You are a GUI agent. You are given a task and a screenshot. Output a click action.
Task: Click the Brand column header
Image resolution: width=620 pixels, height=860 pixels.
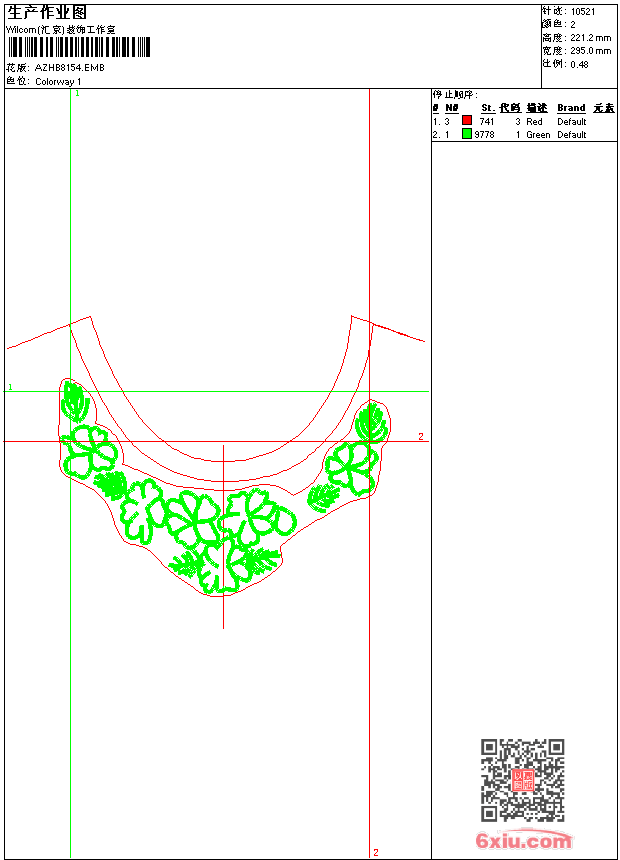[x=571, y=108]
